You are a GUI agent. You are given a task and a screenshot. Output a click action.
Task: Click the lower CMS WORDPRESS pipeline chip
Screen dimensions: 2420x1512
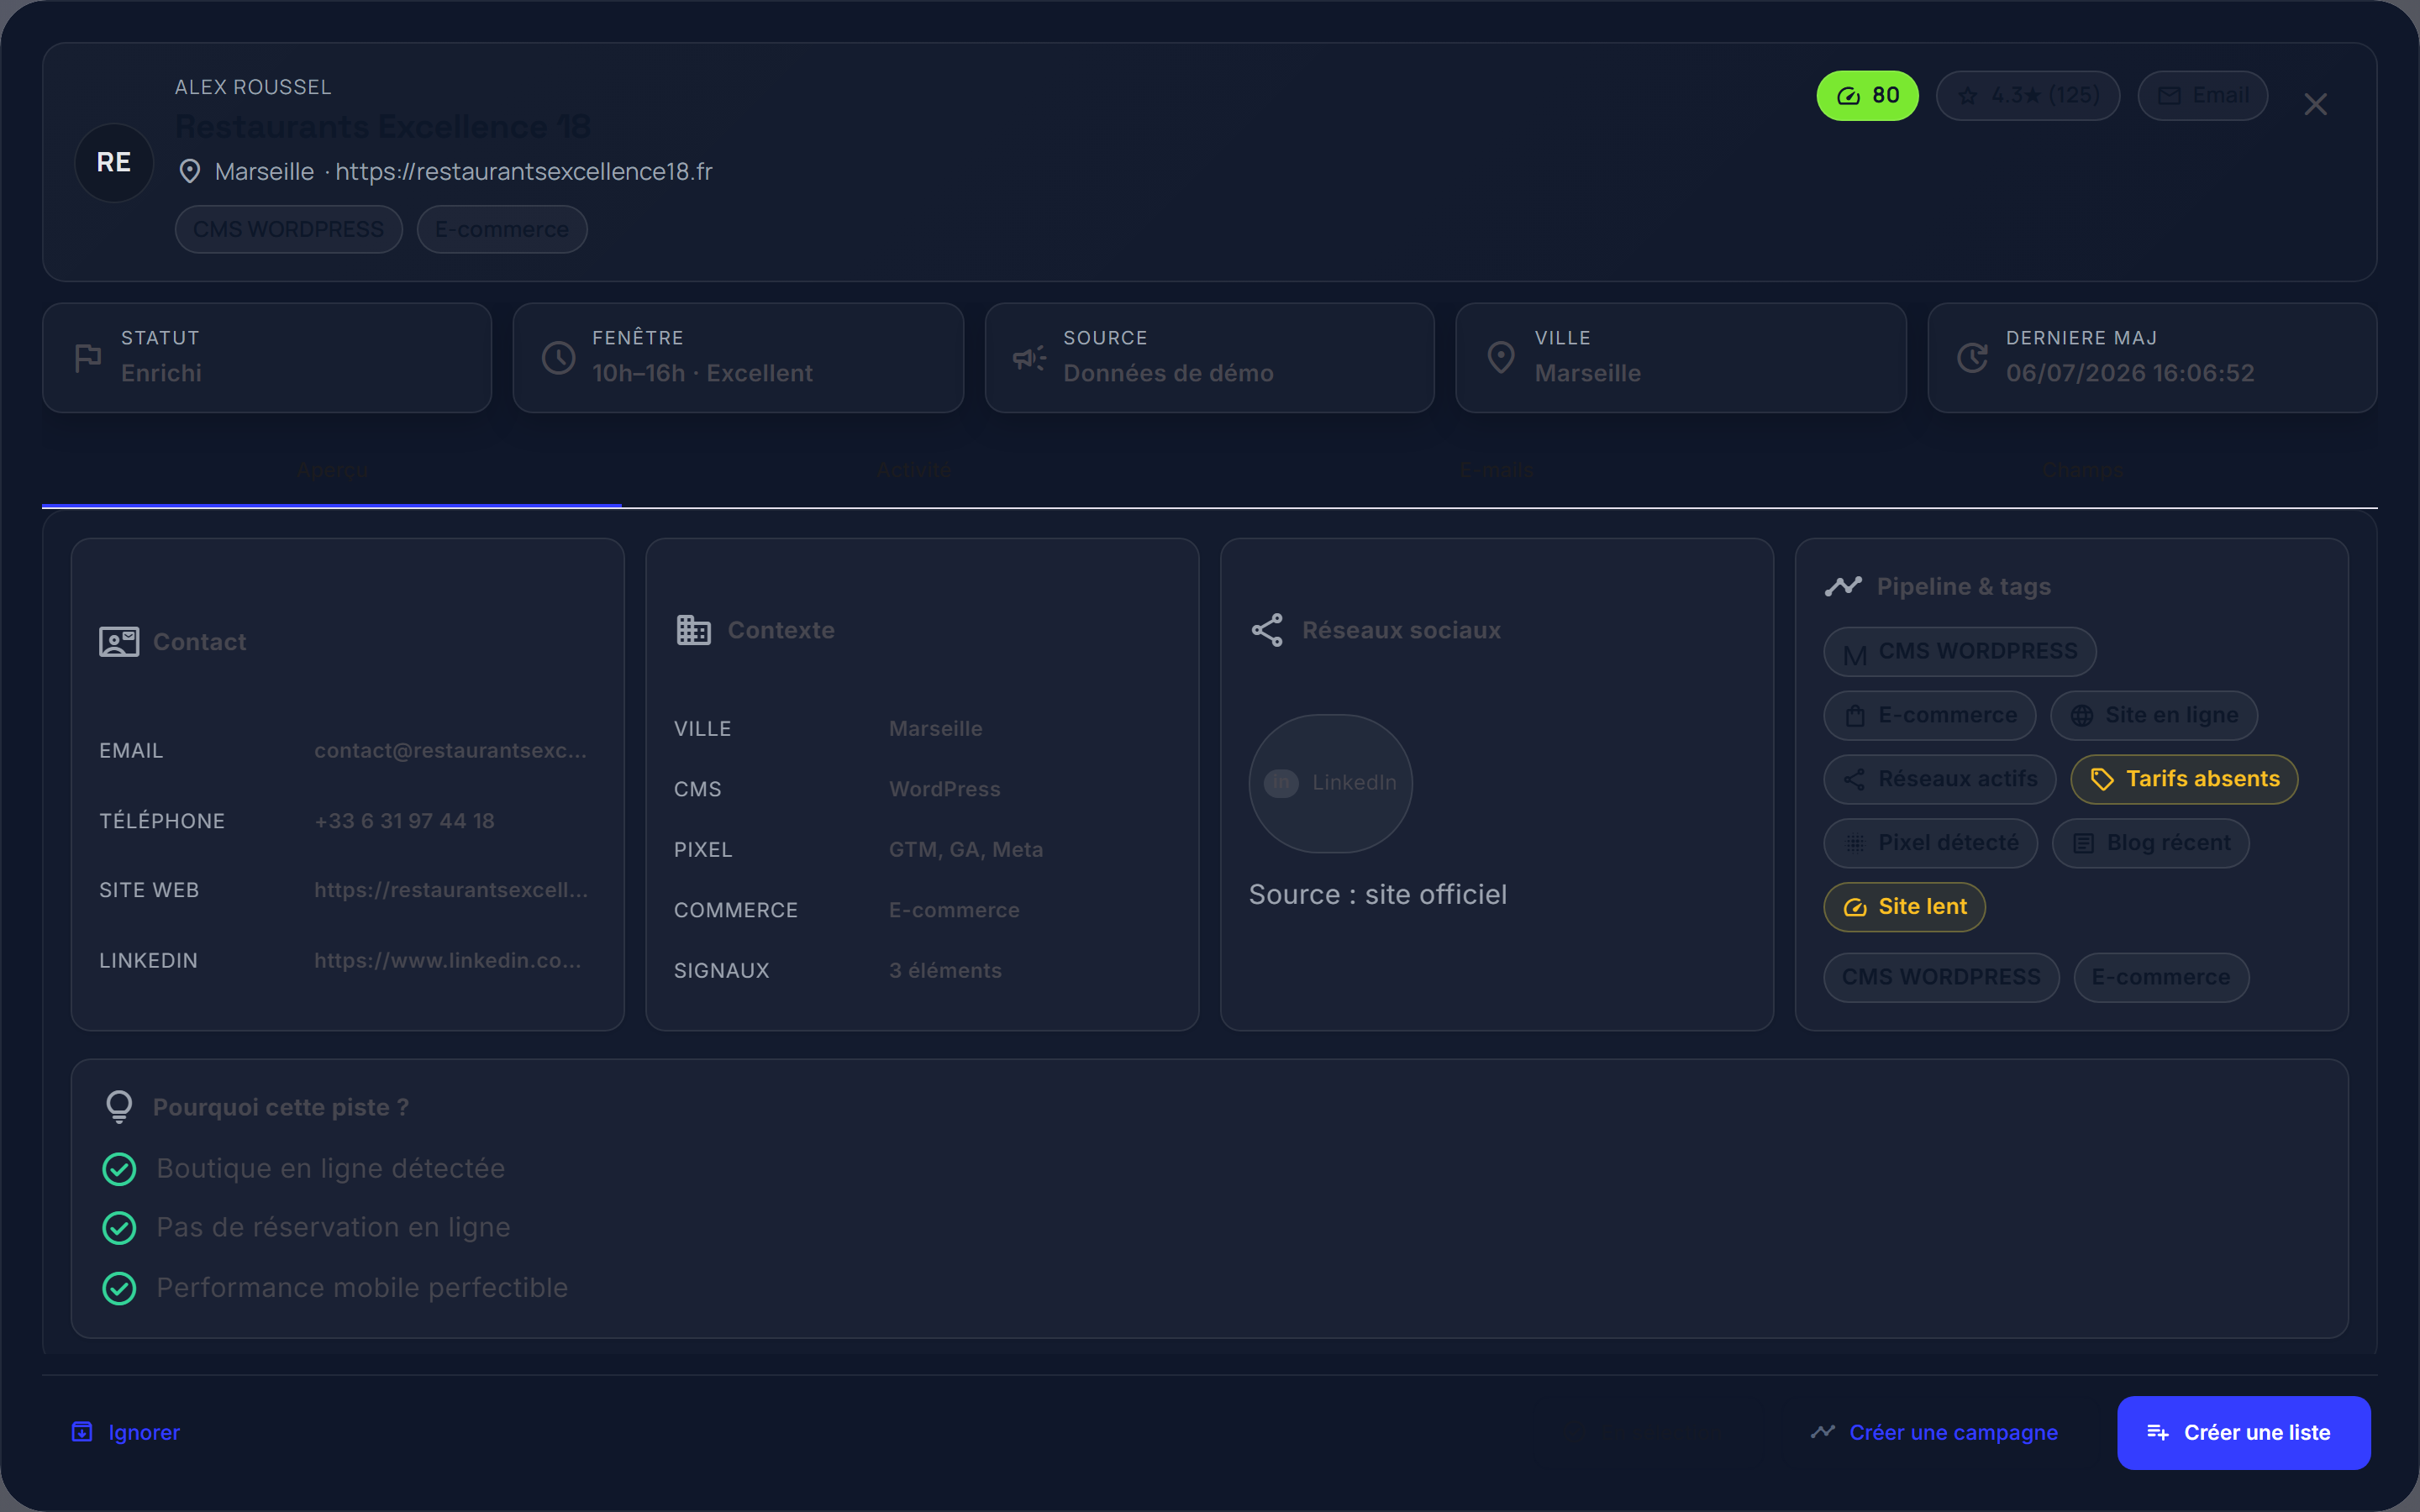point(1941,977)
